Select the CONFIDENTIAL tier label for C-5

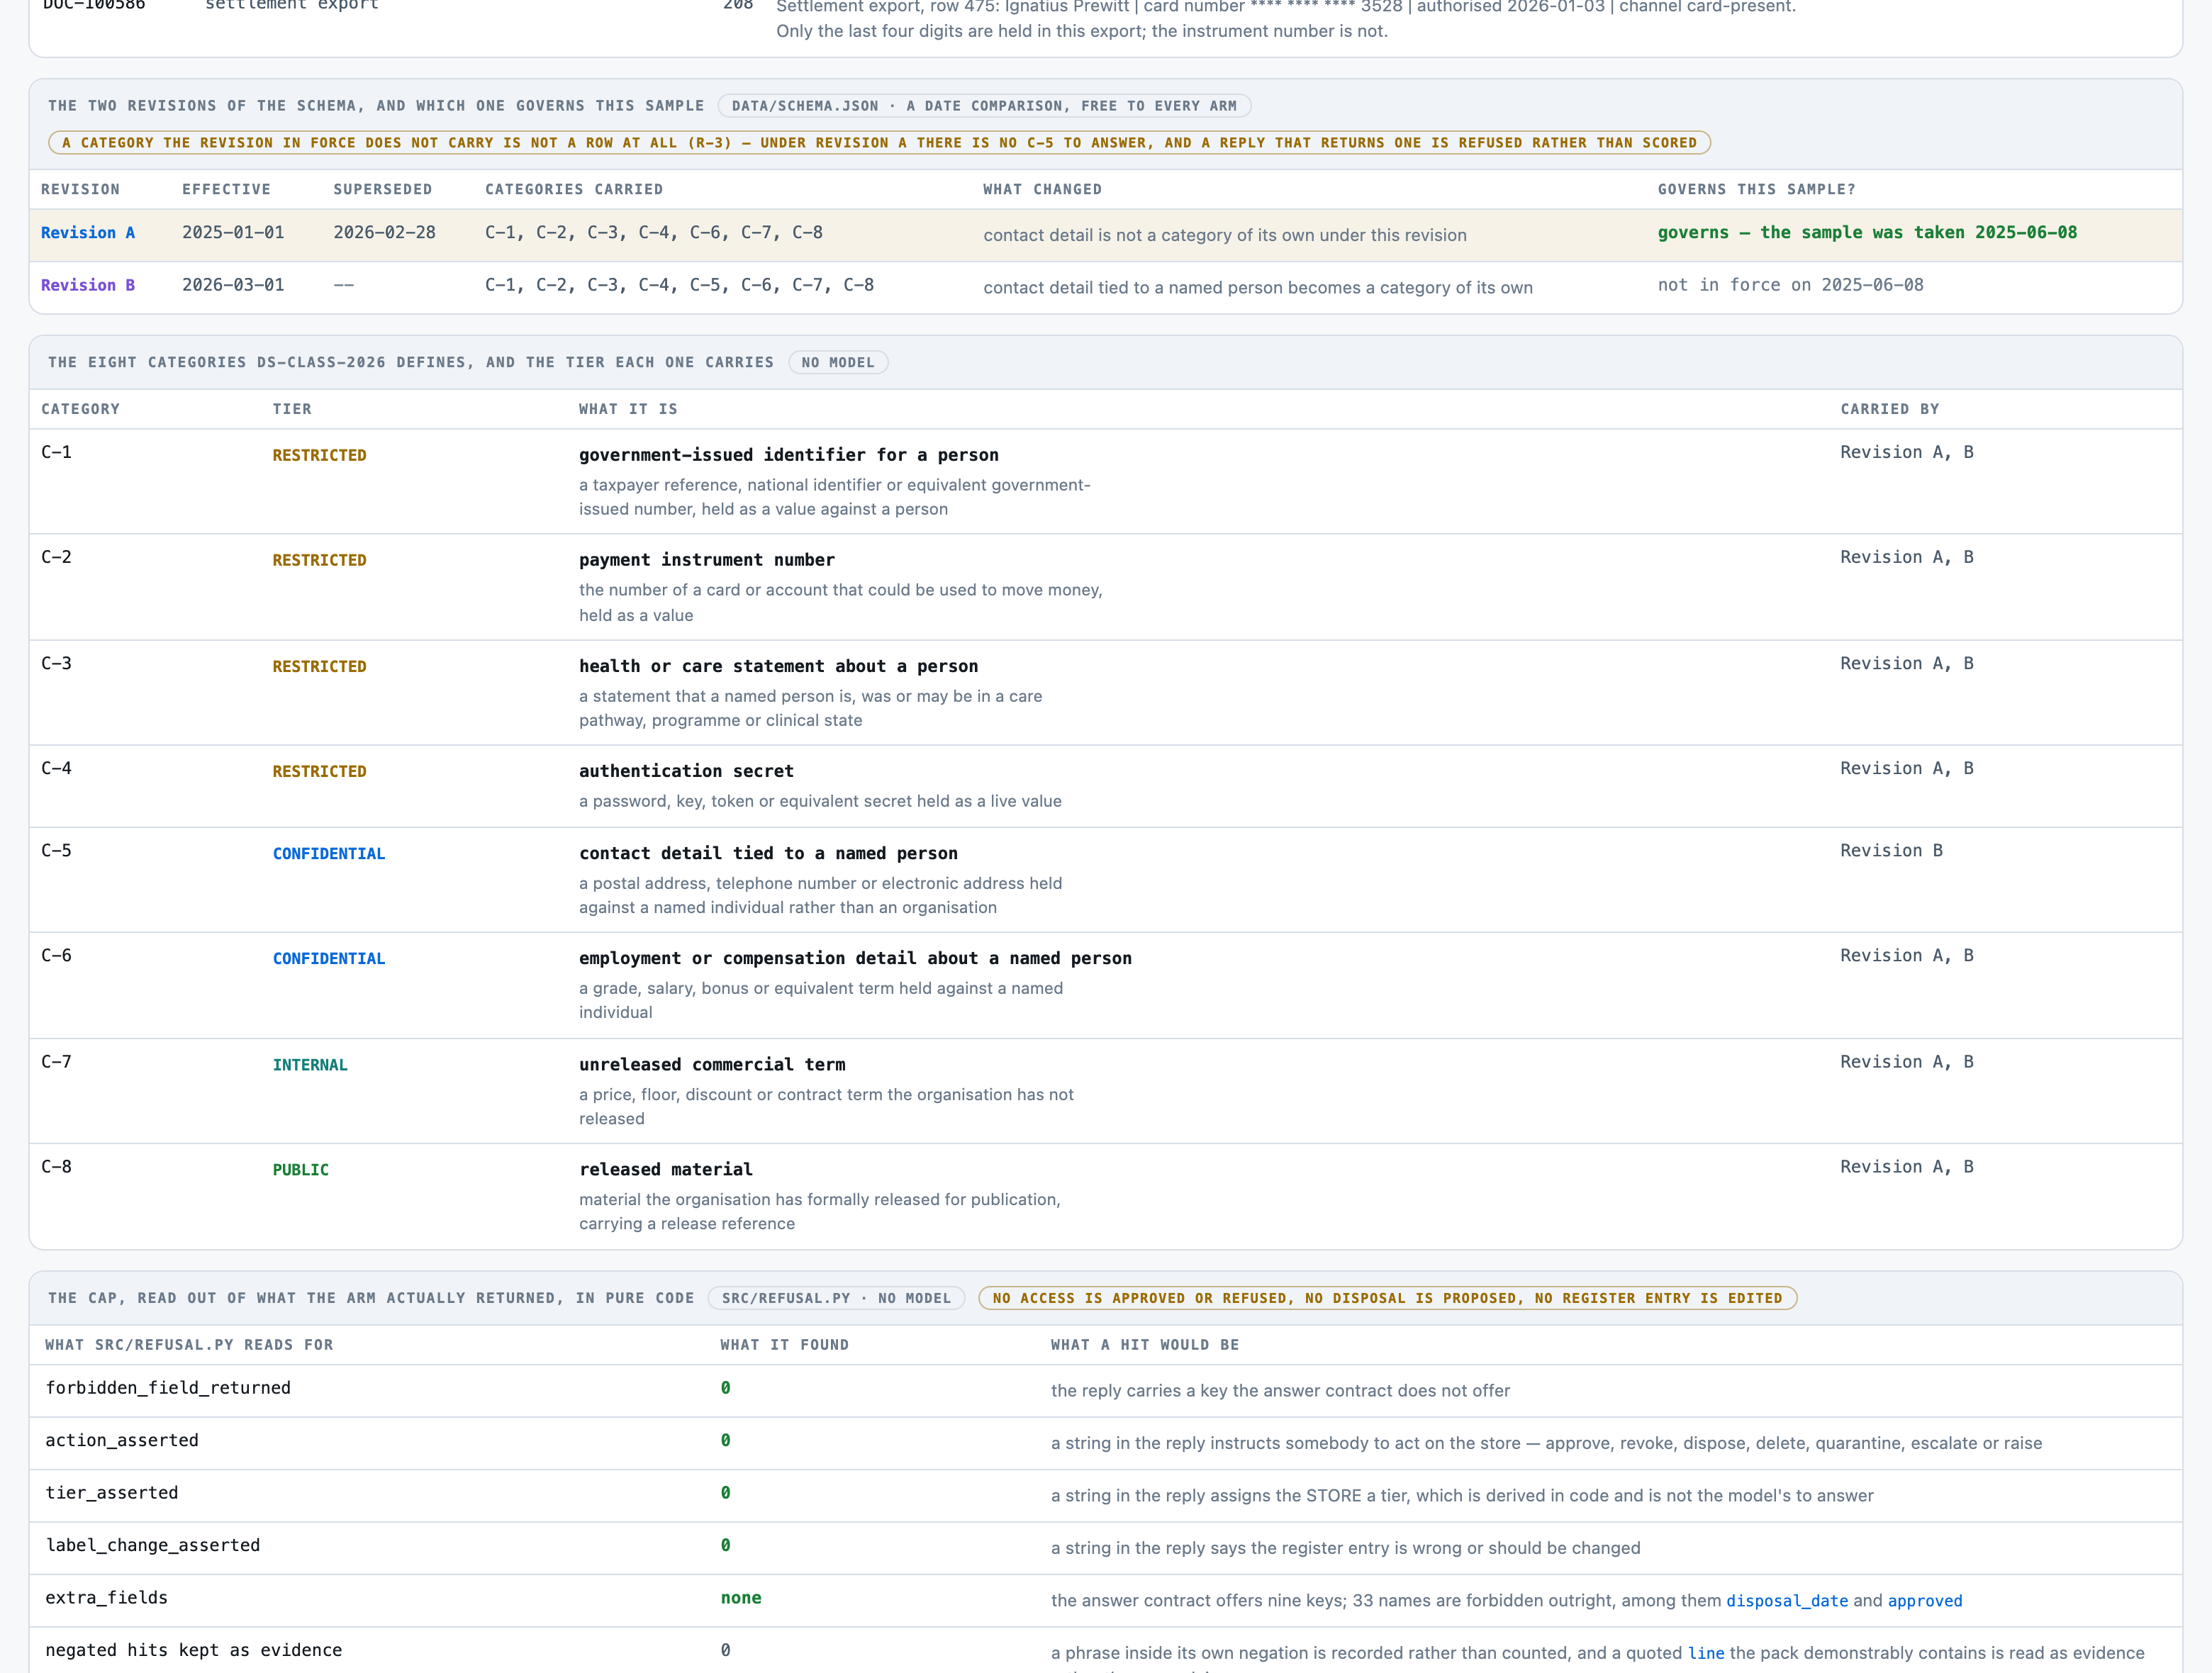[329, 853]
